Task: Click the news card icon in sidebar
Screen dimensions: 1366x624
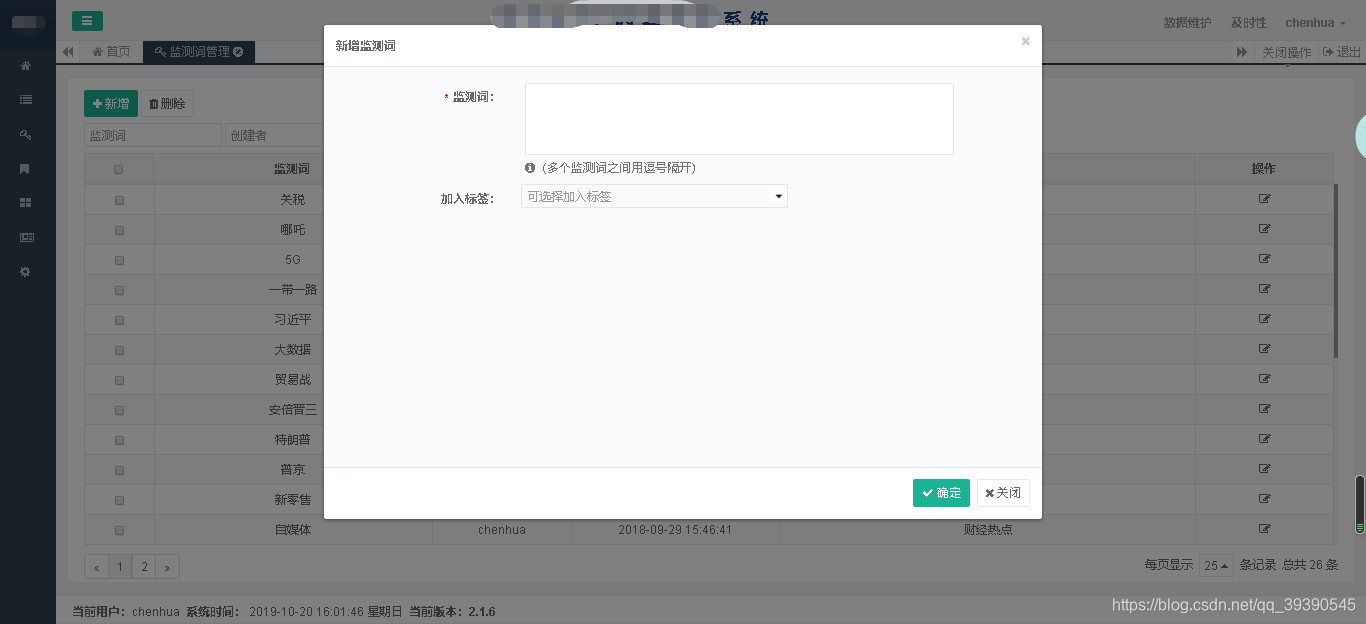Action: pos(24,237)
